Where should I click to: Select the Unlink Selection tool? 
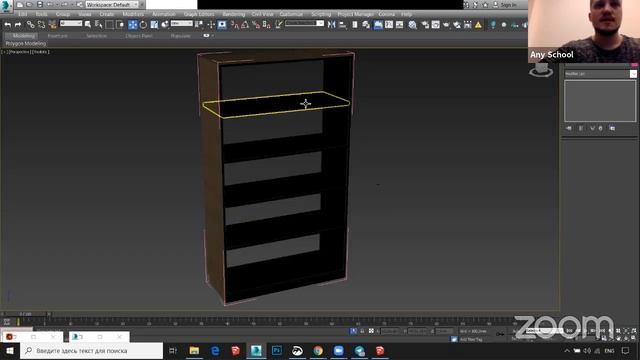coord(41,25)
